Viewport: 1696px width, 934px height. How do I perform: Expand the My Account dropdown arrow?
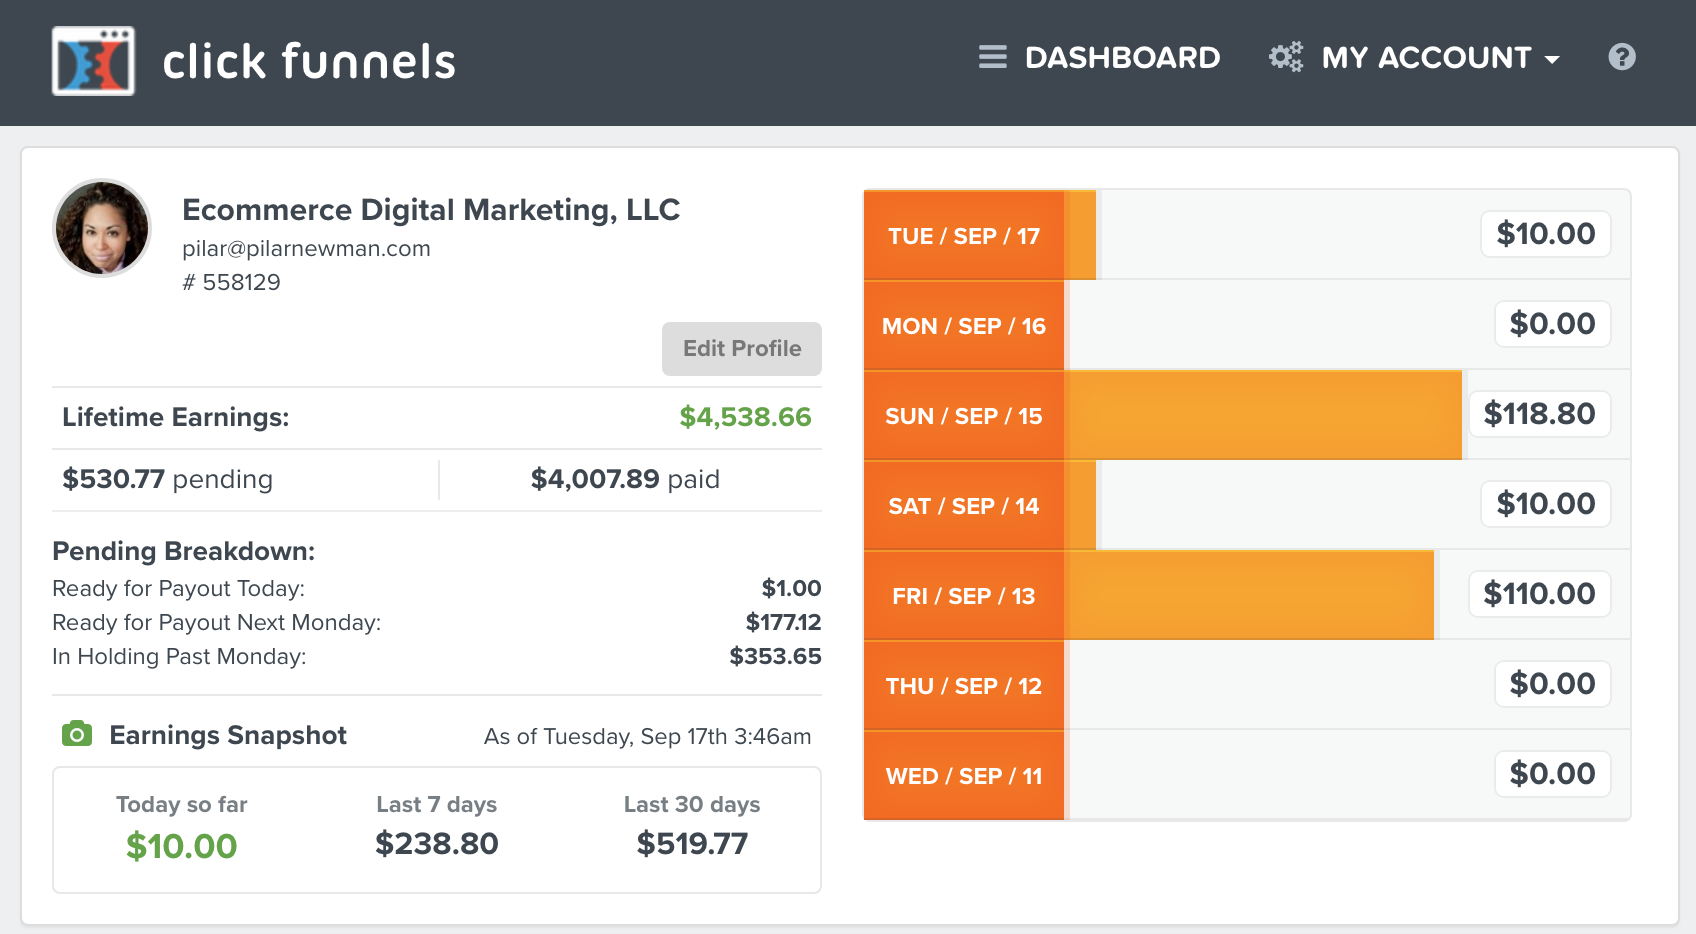click(x=1552, y=60)
